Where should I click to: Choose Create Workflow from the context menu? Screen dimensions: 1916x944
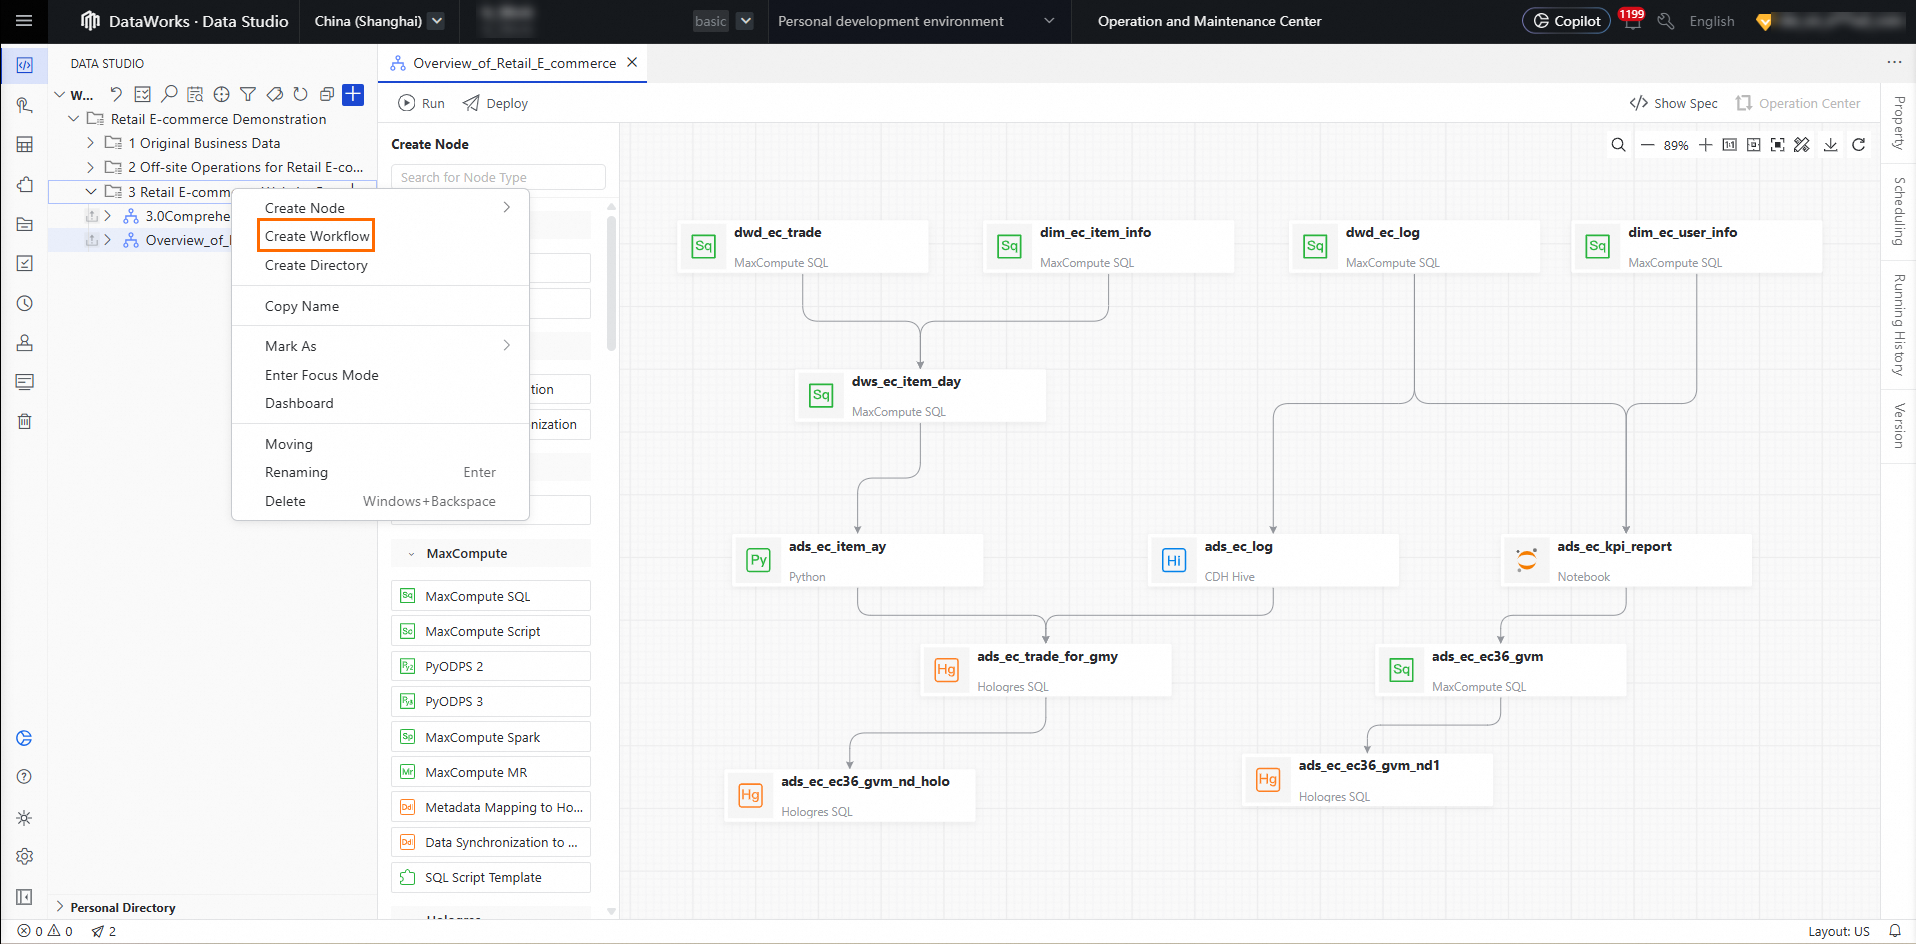pos(315,235)
